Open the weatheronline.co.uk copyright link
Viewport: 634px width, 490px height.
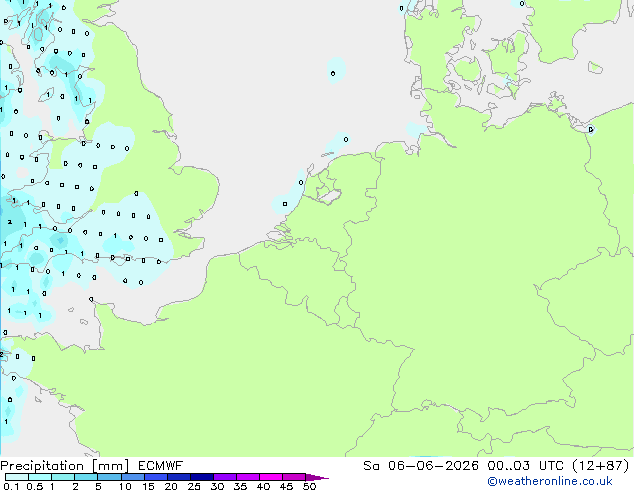(550, 481)
